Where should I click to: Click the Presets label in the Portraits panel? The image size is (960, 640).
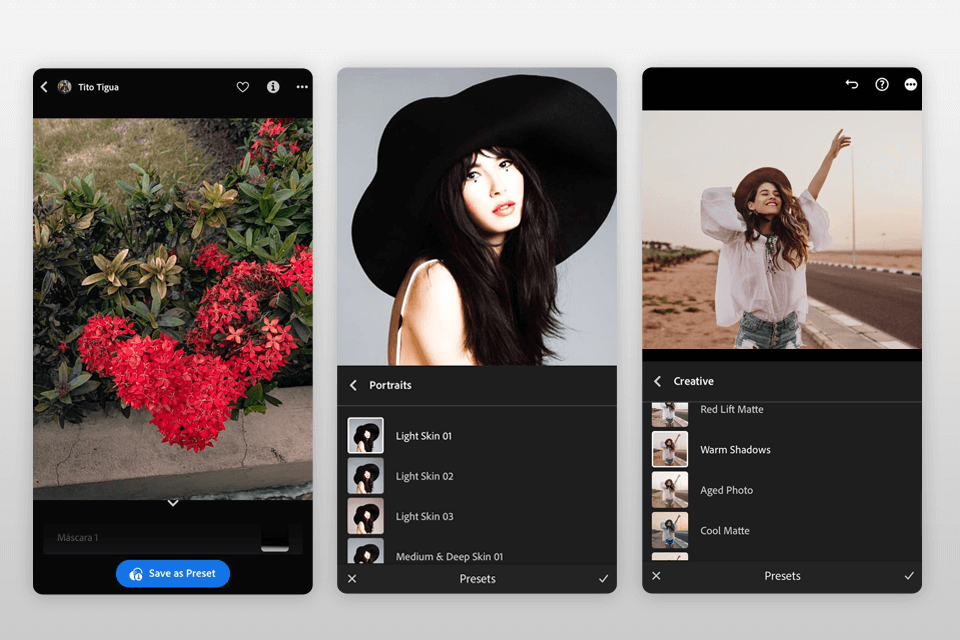pyautogui.click(x=478, y=579)
